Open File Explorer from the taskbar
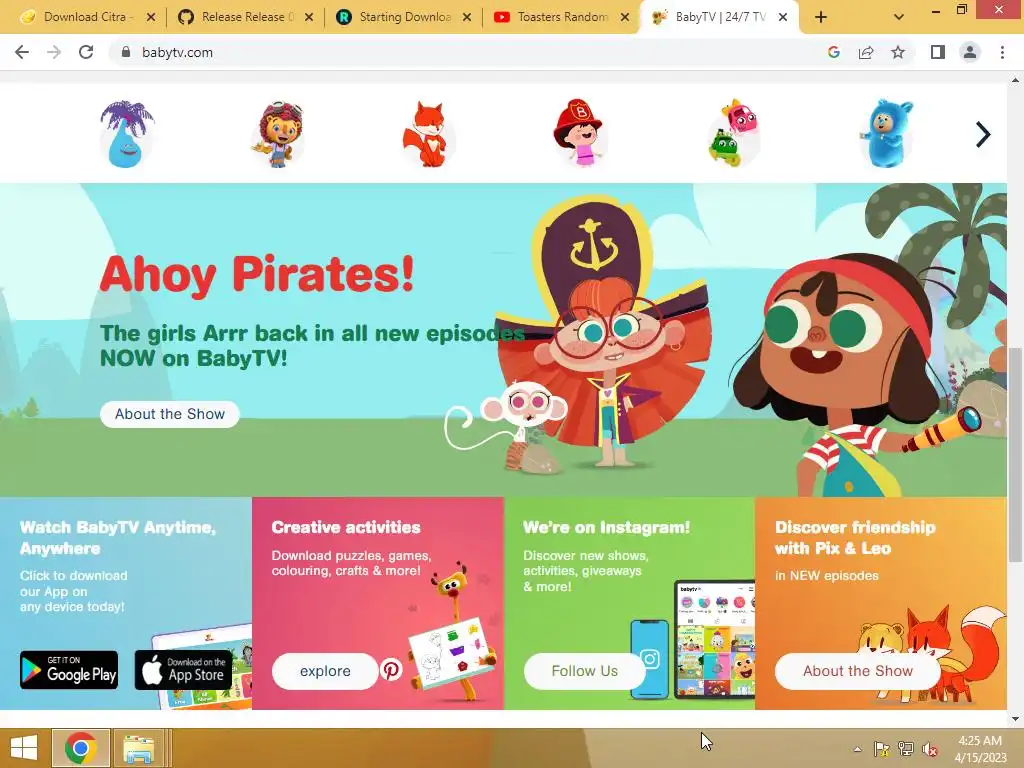The image size is (1024, 768). pyautogui.click(x=138, y=748)
